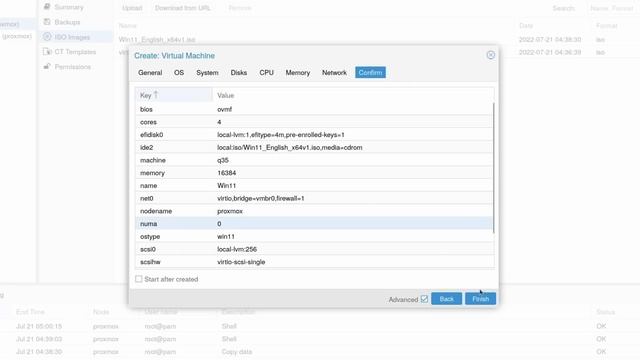Switch to the Memory tab
The height and width of the screenshot is (360, 640).
coord(298,73)
